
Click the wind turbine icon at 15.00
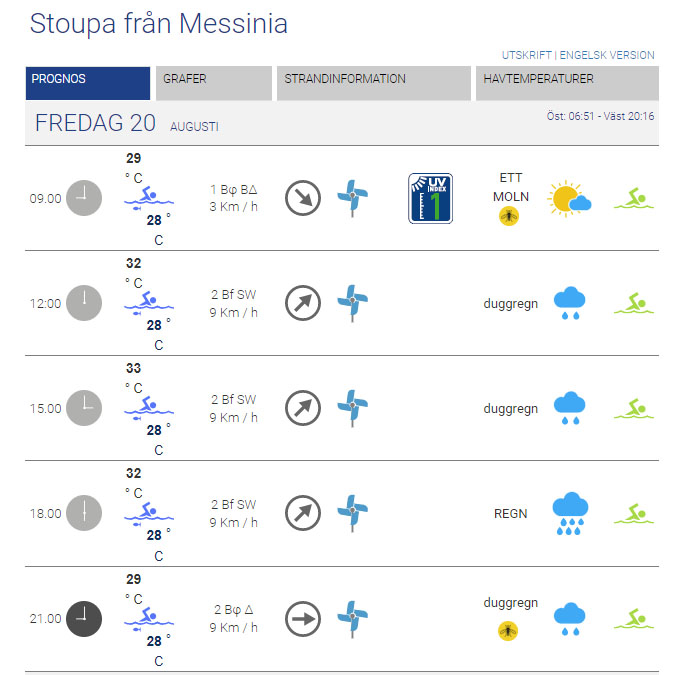click(353, 408)
